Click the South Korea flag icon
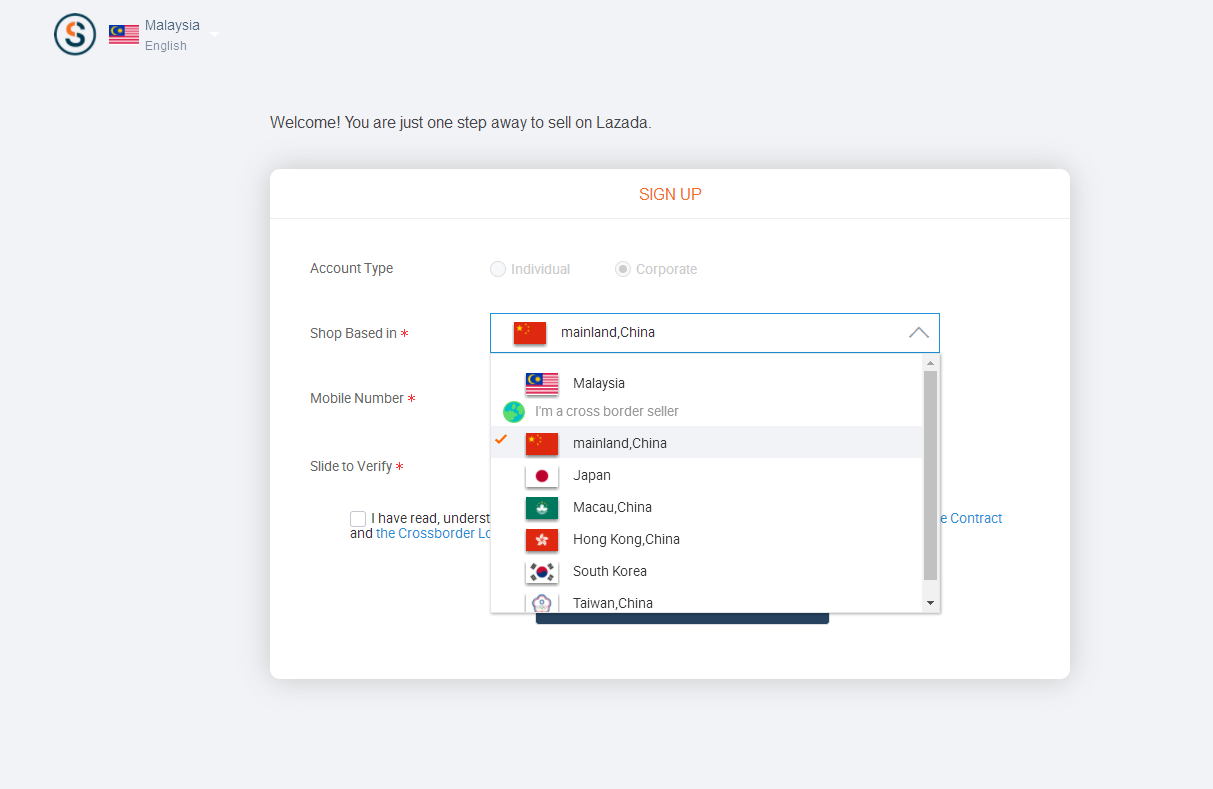1213x789 pixels. click(x=542, y=572)
